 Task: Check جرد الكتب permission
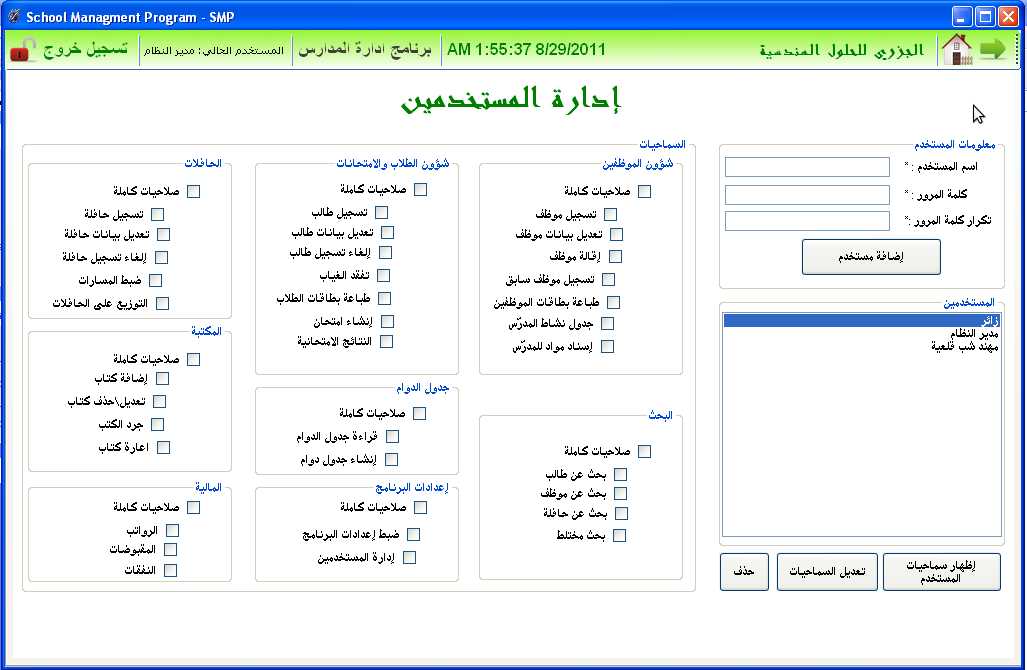coord(157,424)
